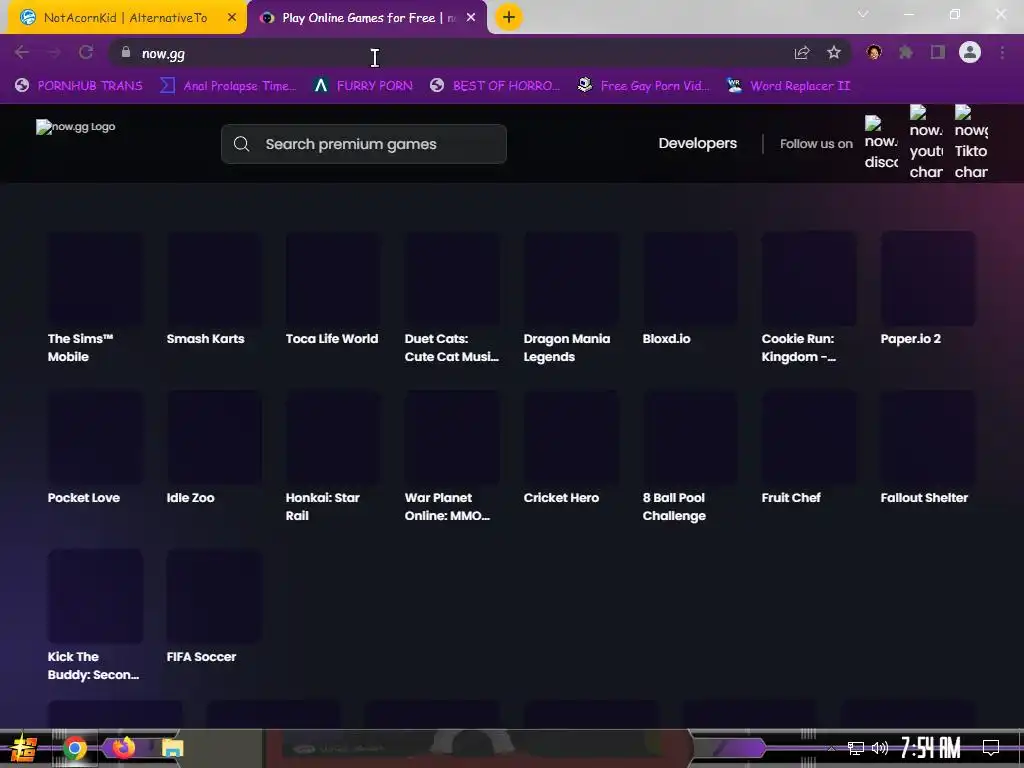Select thumbnail above FIFA Soccer
Image resolution: width=1024 pixels, height=768 pixels.
(214, 596)
